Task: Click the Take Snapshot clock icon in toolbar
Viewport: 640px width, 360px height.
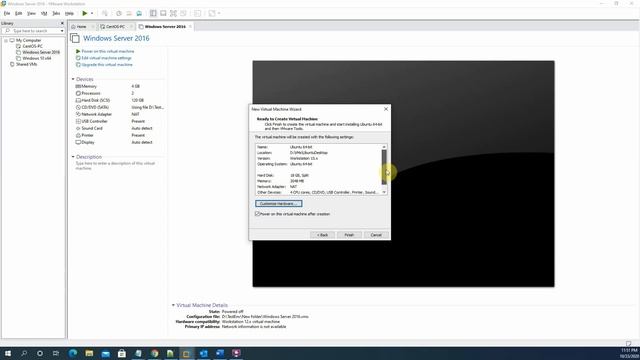Action: [119, 13]
